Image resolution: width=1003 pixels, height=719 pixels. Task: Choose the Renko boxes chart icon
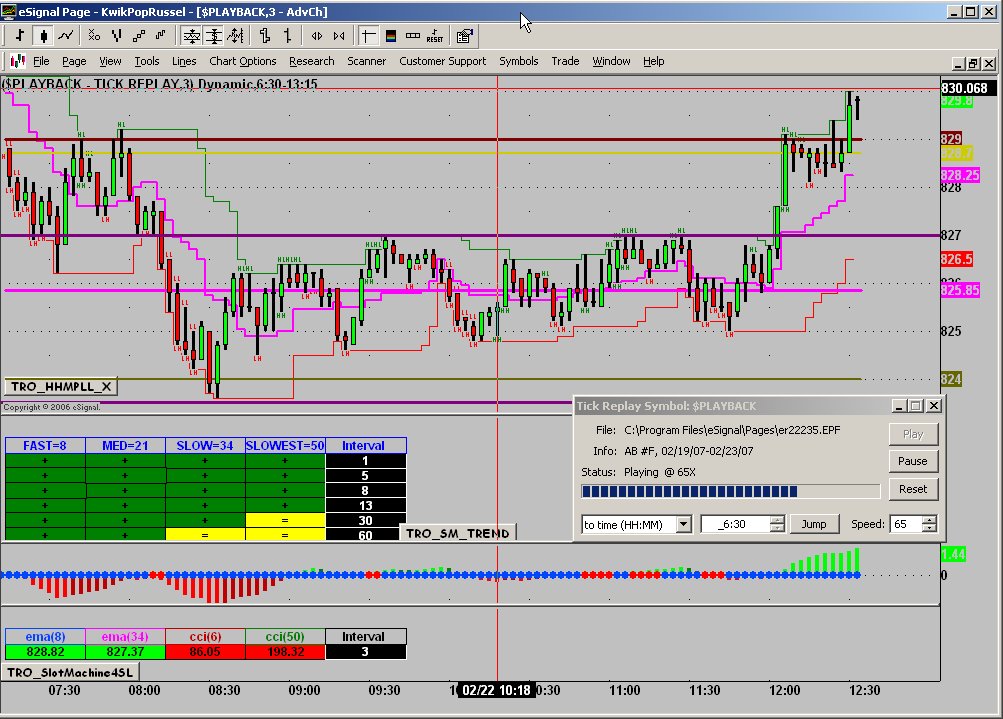(x=139, y=36)
